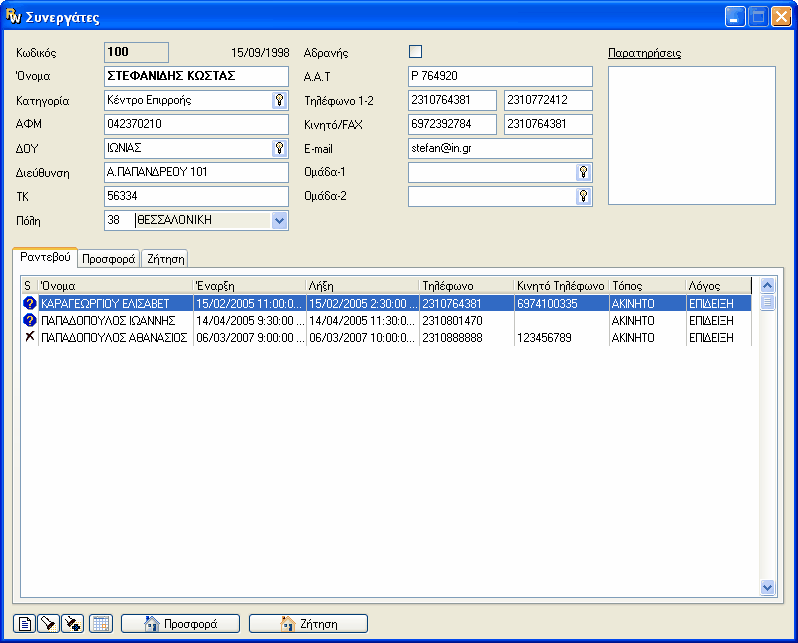Click the E-mail field stefan@in.gr
The height and width of the screenshot is (643, 798).
coord(500,148)
